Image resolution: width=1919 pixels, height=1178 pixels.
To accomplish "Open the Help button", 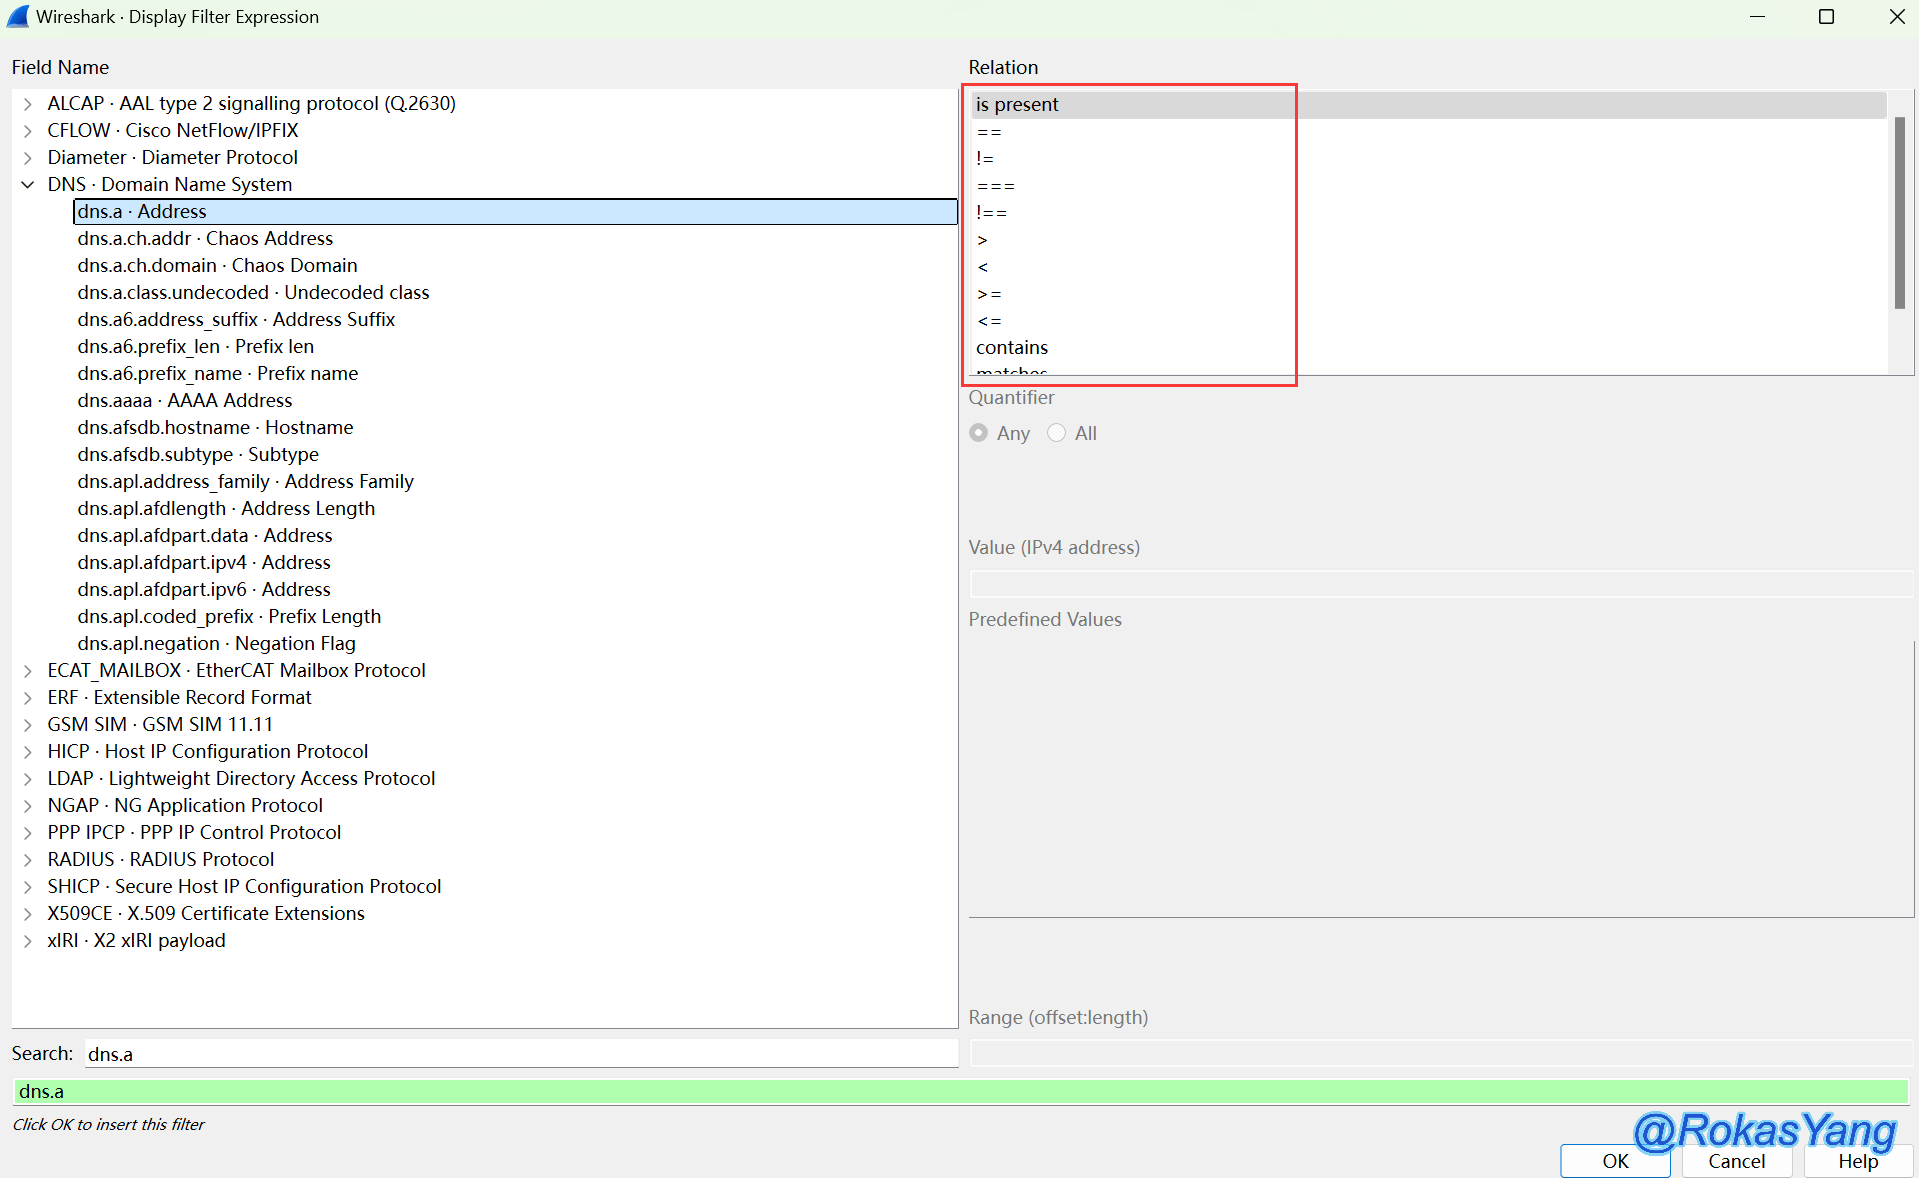I will 1857,1161.
